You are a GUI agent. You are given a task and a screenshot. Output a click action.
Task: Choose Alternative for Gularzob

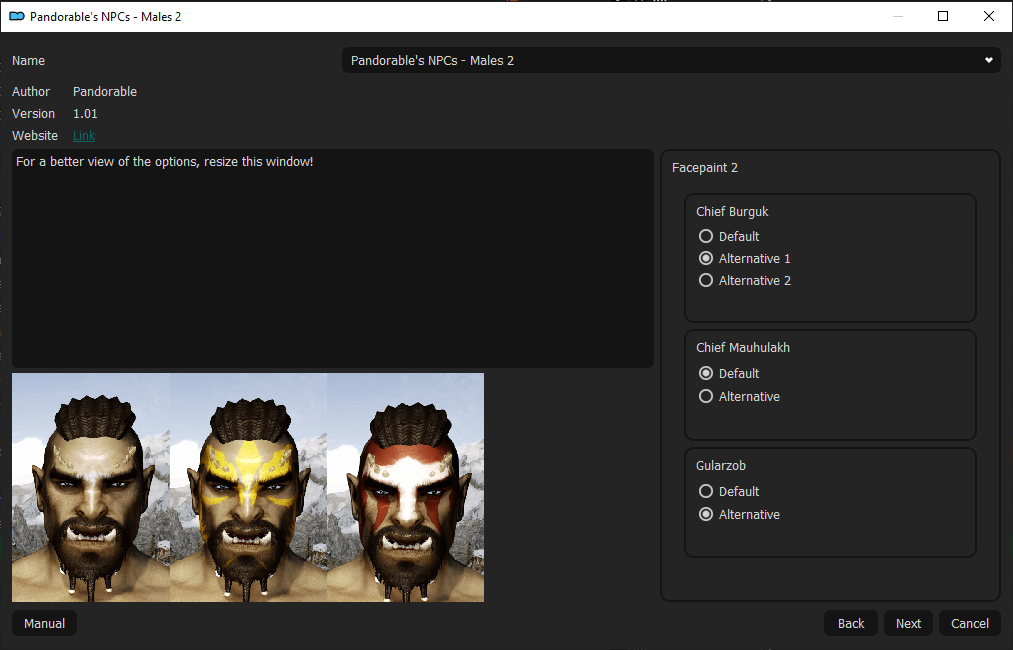(x=739, y=515)
